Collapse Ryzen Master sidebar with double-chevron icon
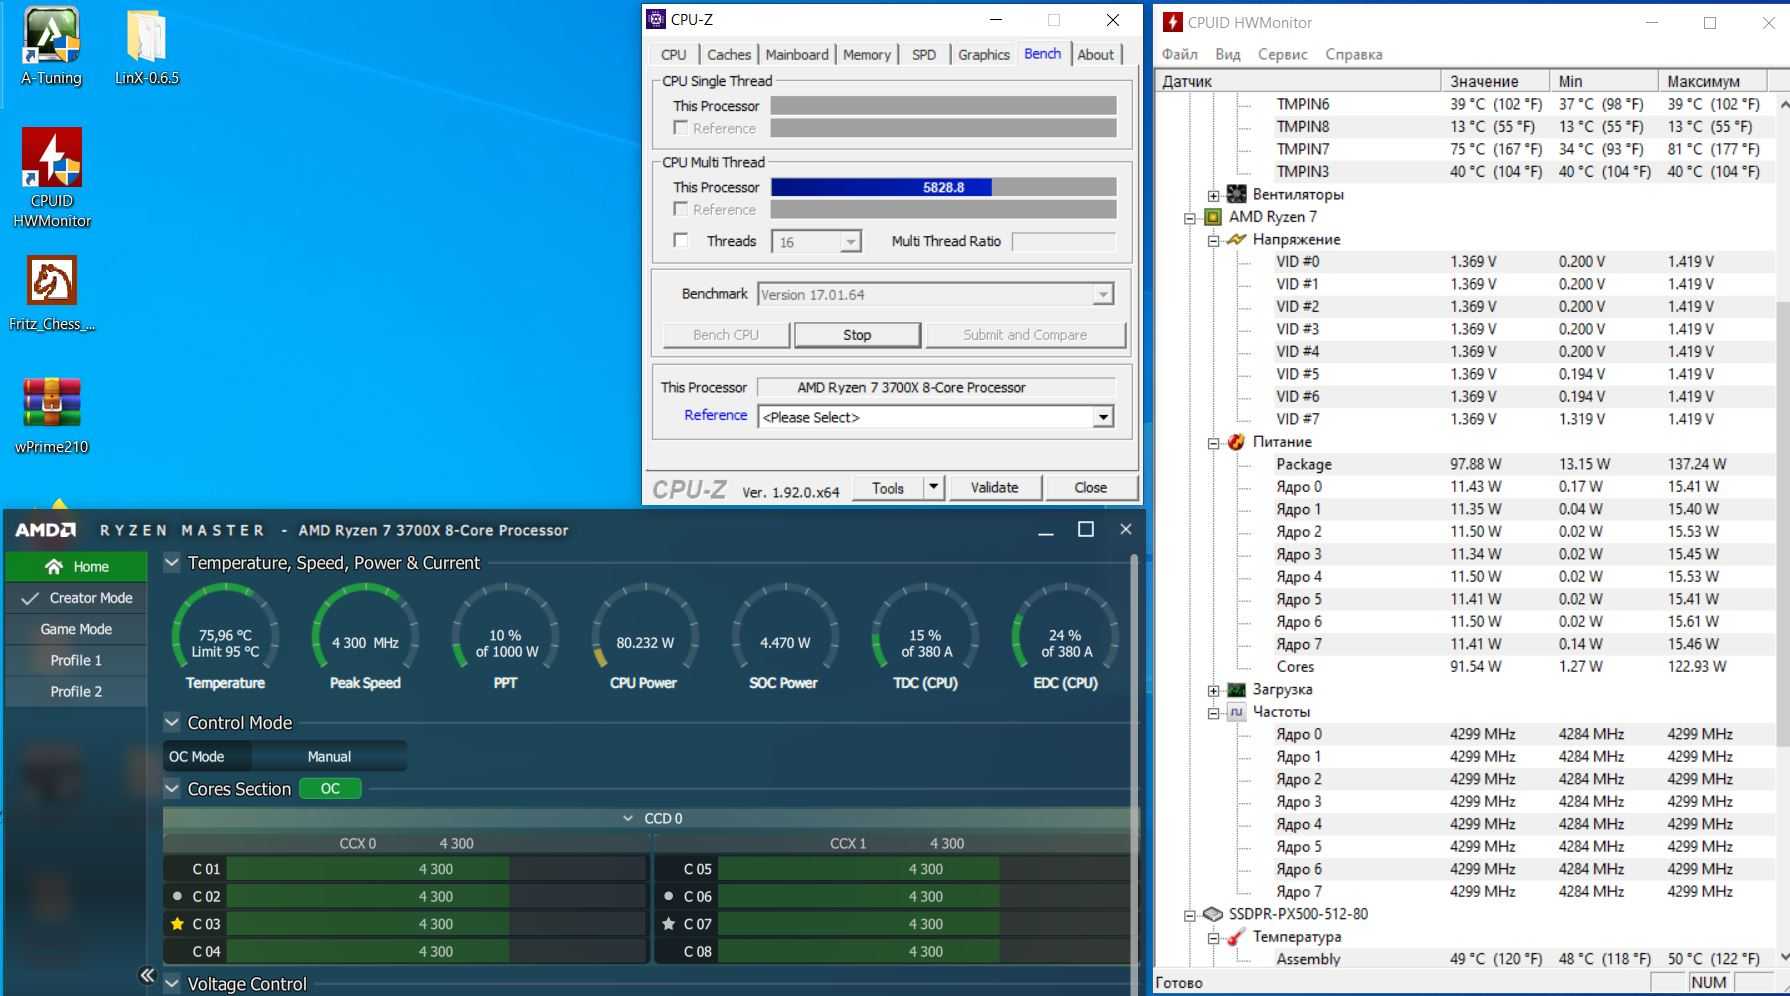 [x=147, y=975]
